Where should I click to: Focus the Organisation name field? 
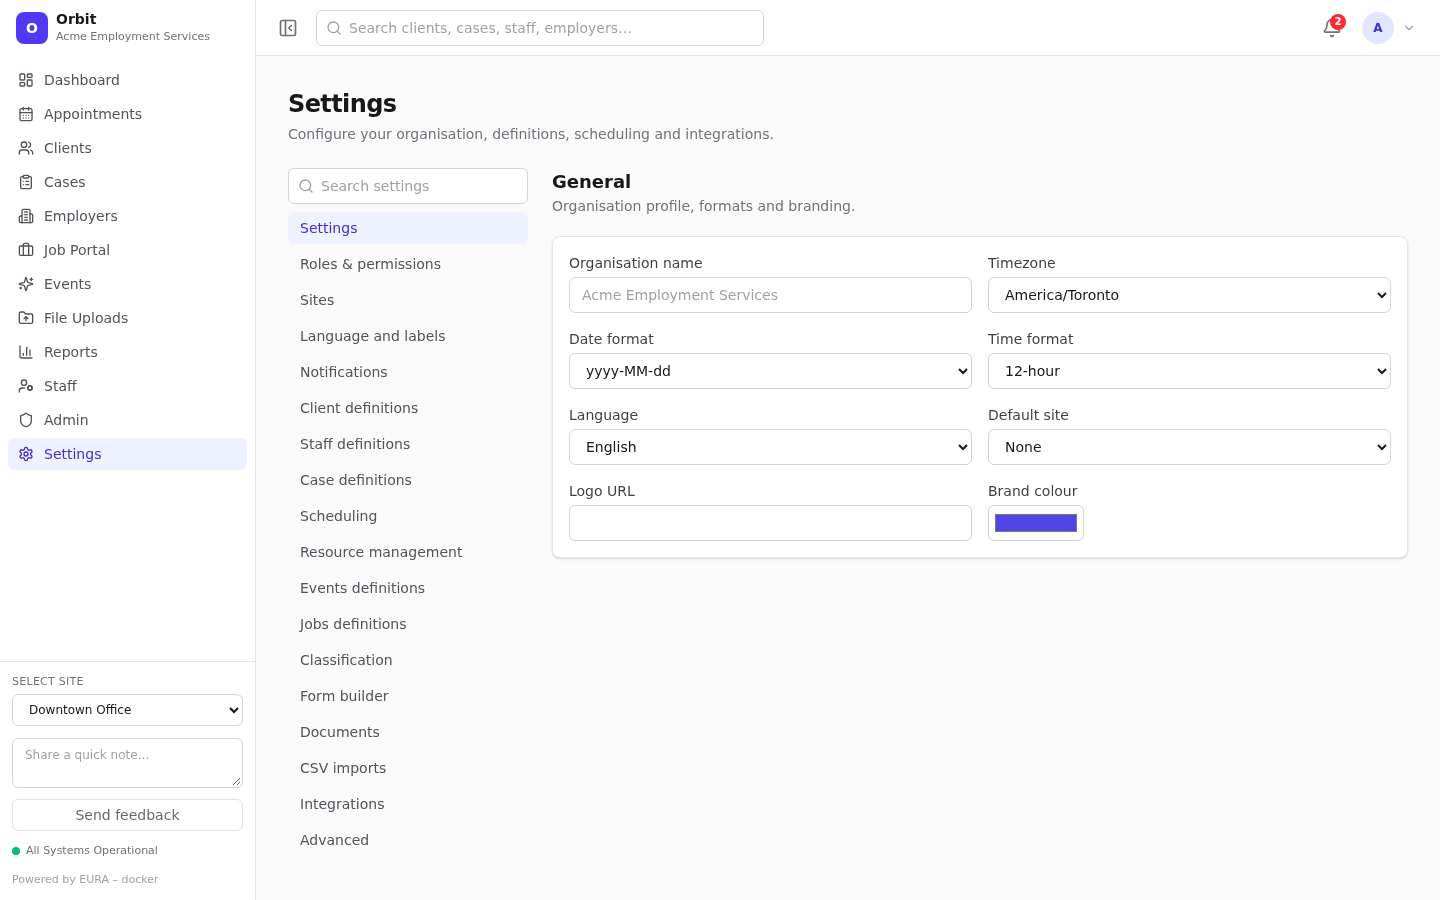click(x=770, y=295)
